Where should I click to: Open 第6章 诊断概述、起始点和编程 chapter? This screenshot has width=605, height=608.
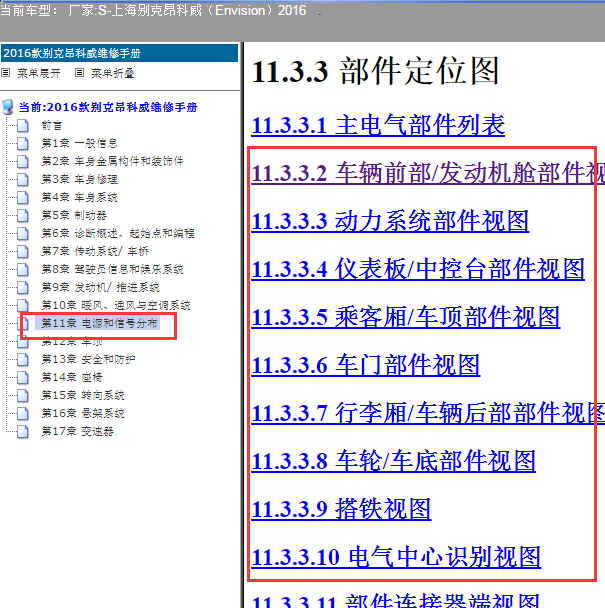(x=118, y=233)
